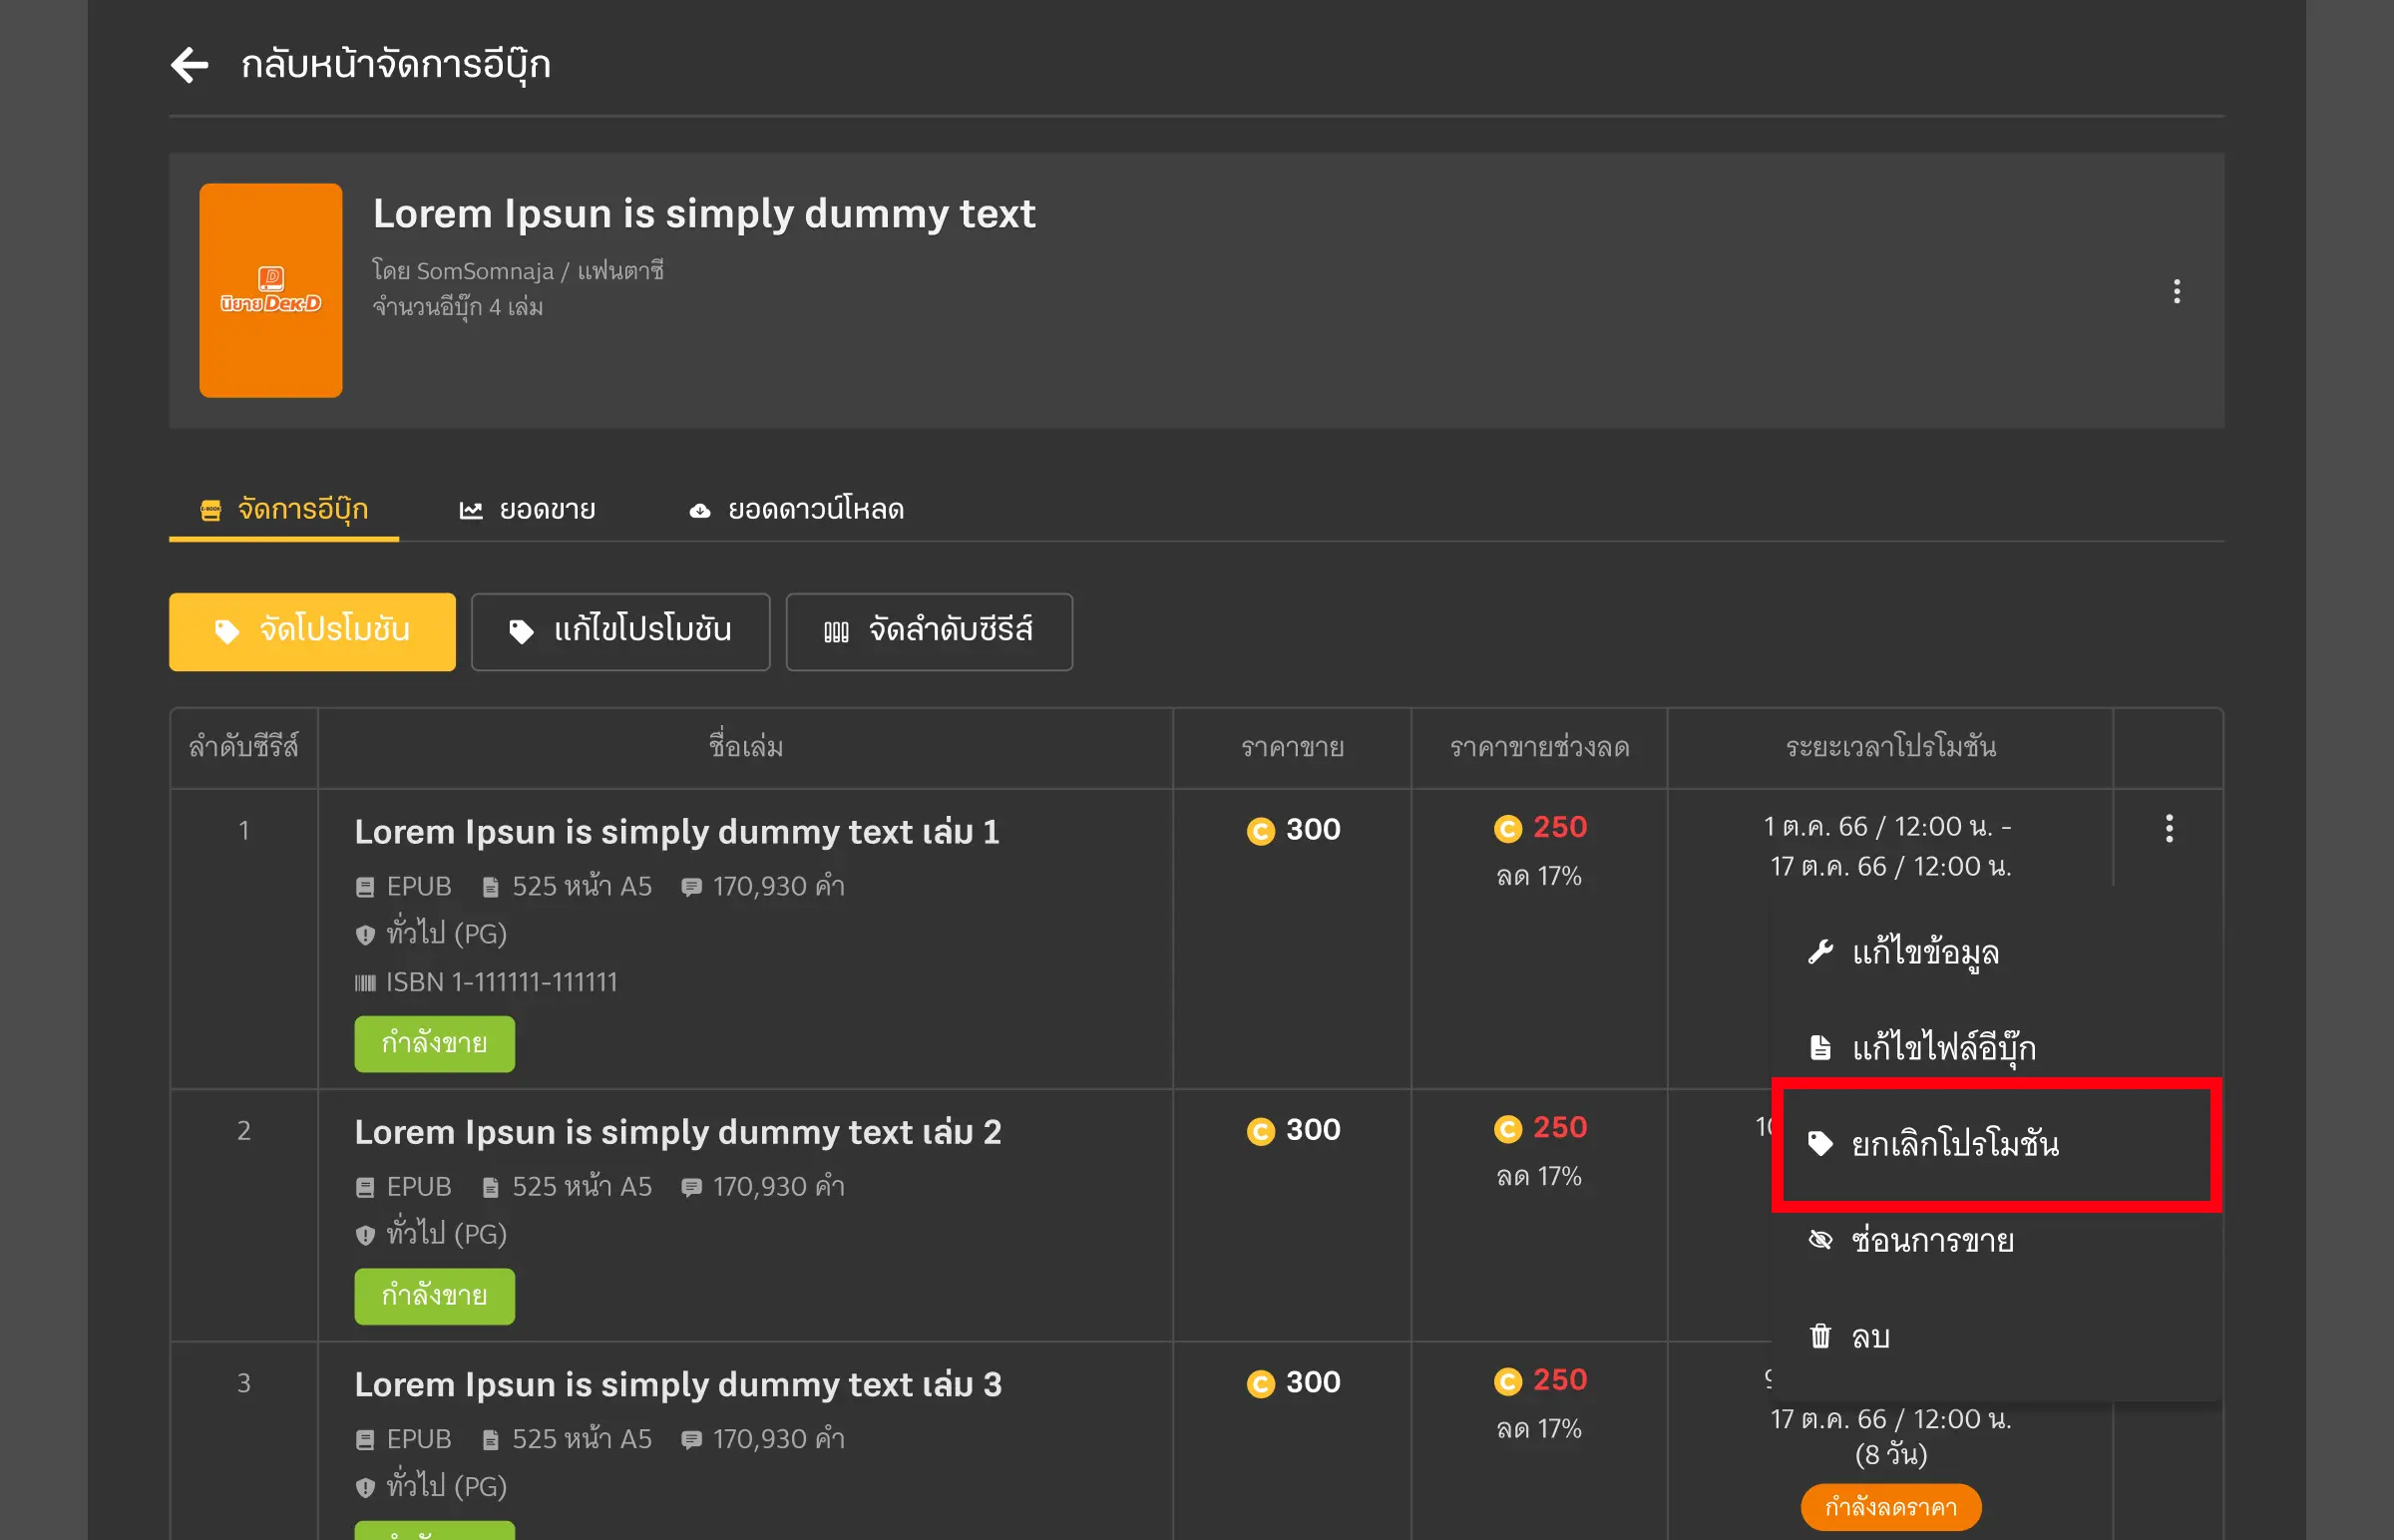Click the series title Lorem Ipsun is simply dummy text
This screenshot has width=2394, height=1540.
(x=704, y=214)
